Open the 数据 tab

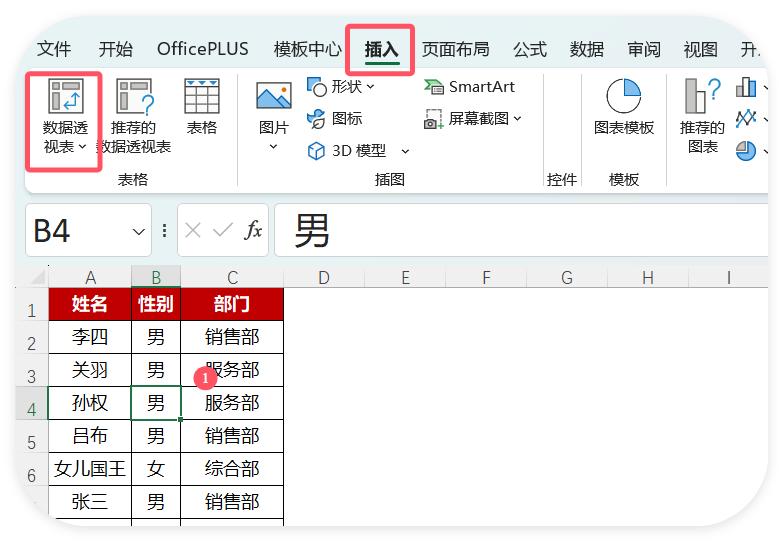pos(587,49)
